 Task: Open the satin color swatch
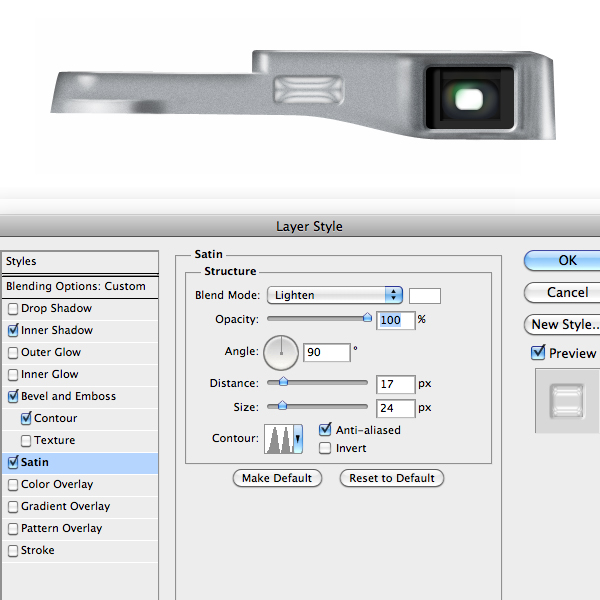click(425, 296)
